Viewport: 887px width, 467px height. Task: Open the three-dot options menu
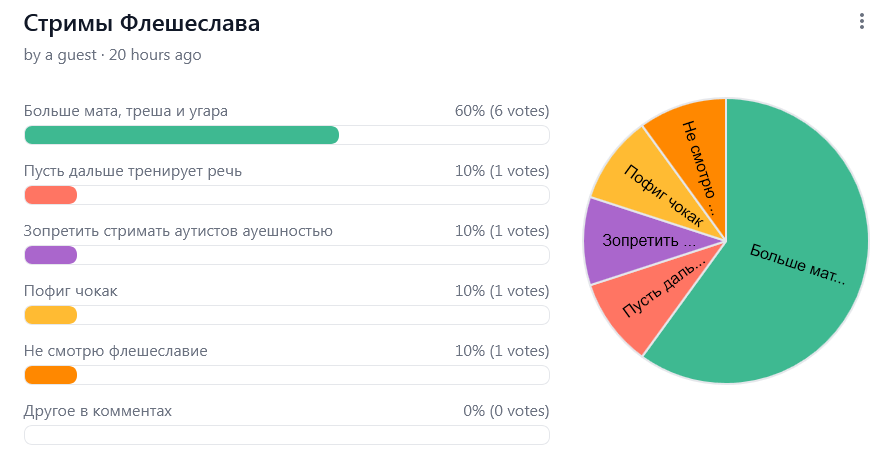coord(862,21)
